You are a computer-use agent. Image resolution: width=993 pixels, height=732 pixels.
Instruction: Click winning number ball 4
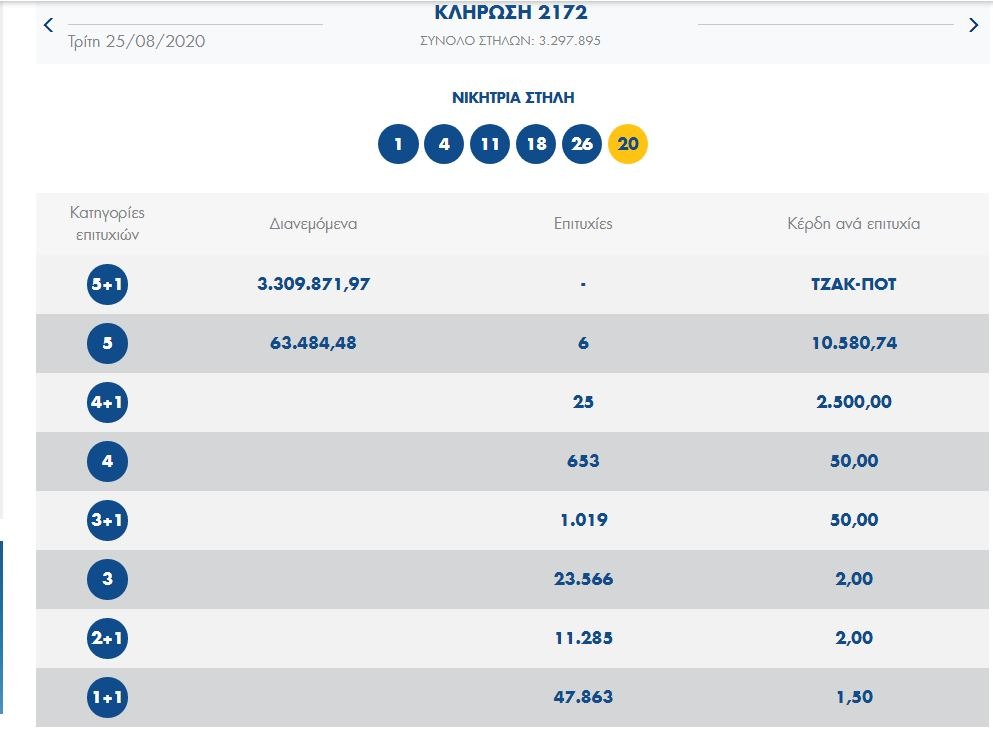point(444,144)
